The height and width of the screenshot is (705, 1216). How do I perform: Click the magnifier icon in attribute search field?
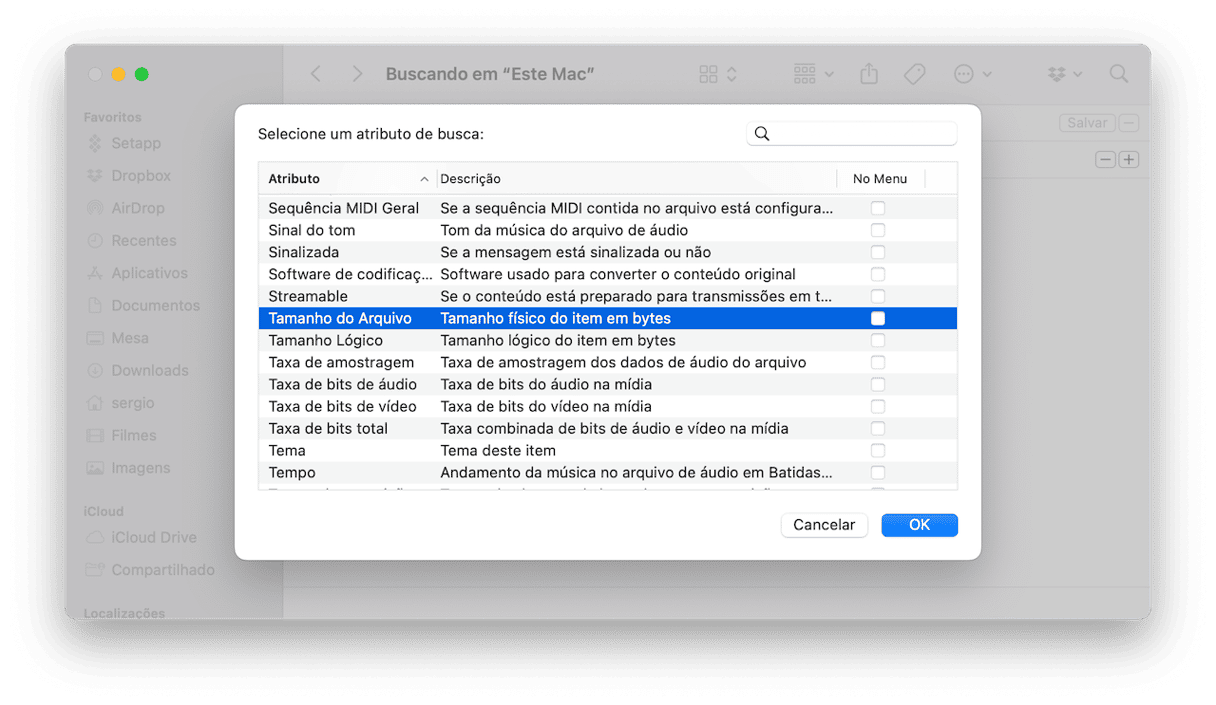(762, 134)
